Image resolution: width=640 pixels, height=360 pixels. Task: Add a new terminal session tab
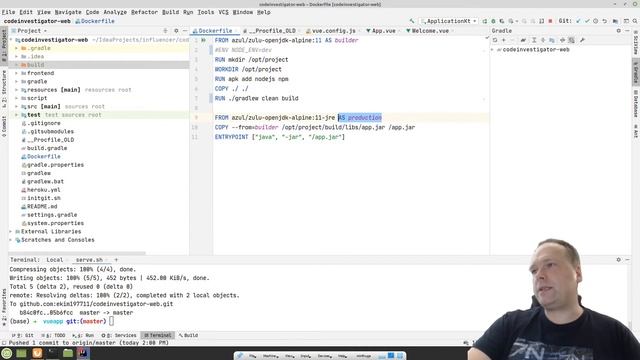point(116,260)
